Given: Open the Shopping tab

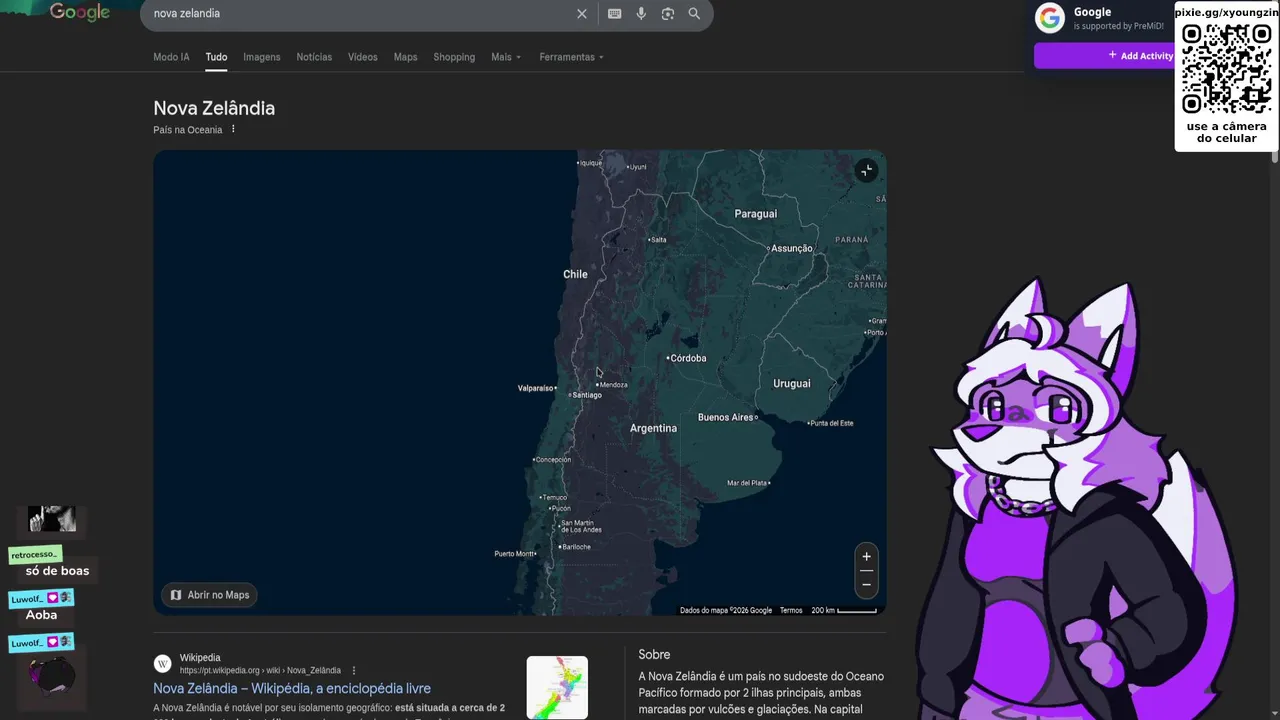Looking at the screenshot, I should tap(454, 57).
